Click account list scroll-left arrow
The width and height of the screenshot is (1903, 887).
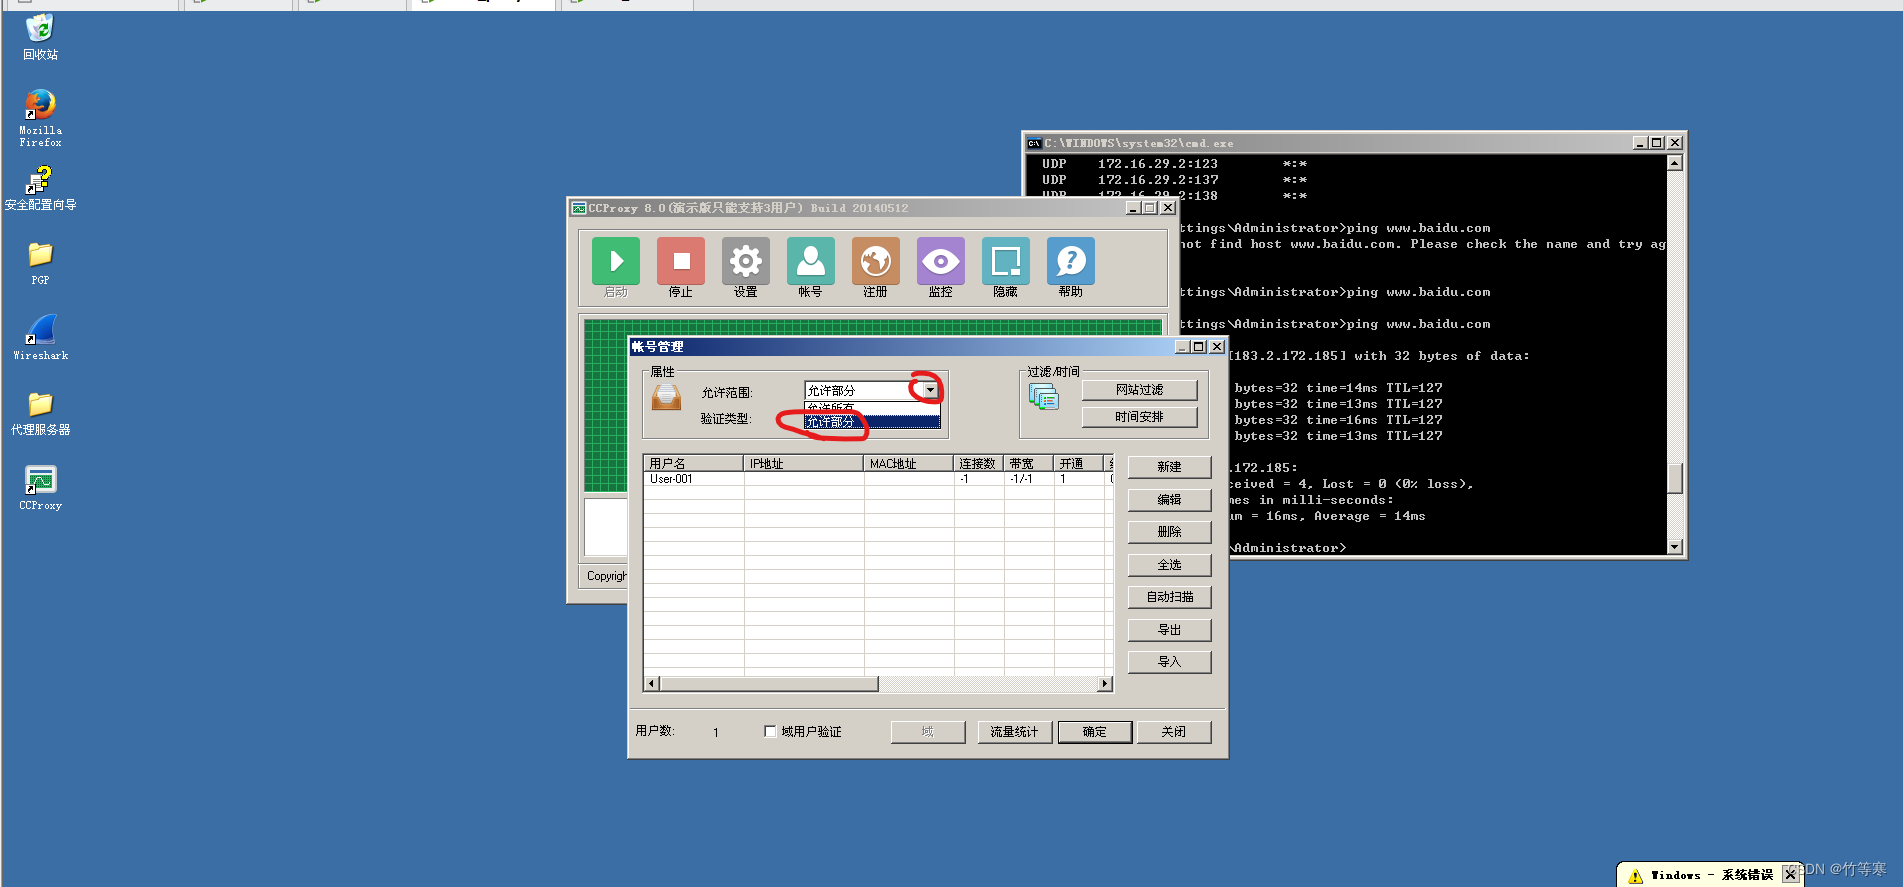pos(652,684)
